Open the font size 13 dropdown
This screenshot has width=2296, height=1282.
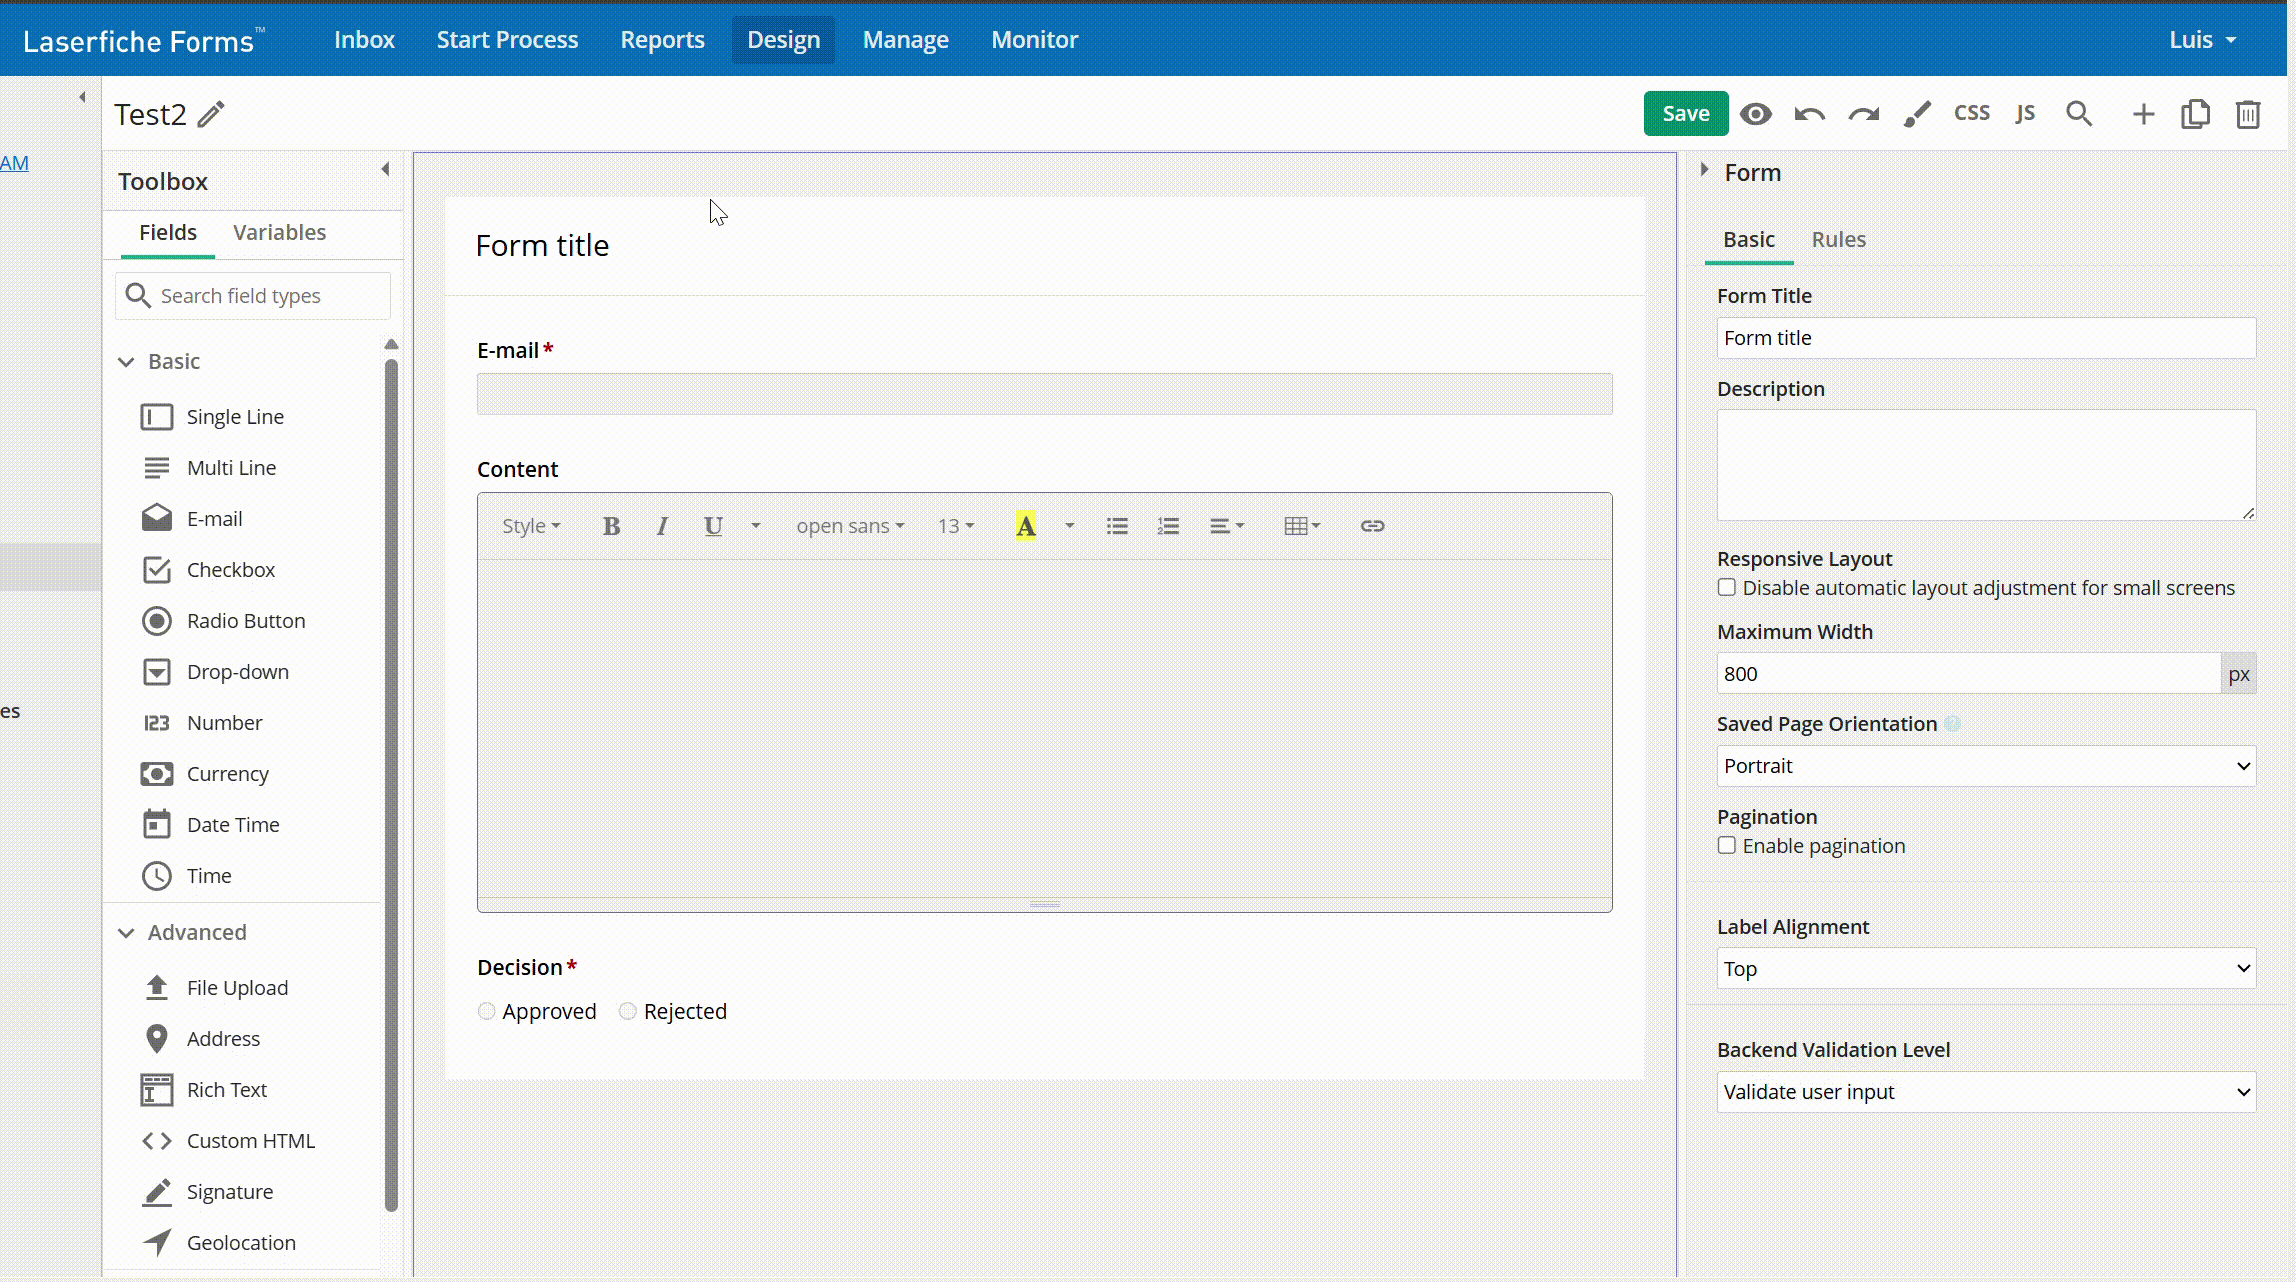956,526
